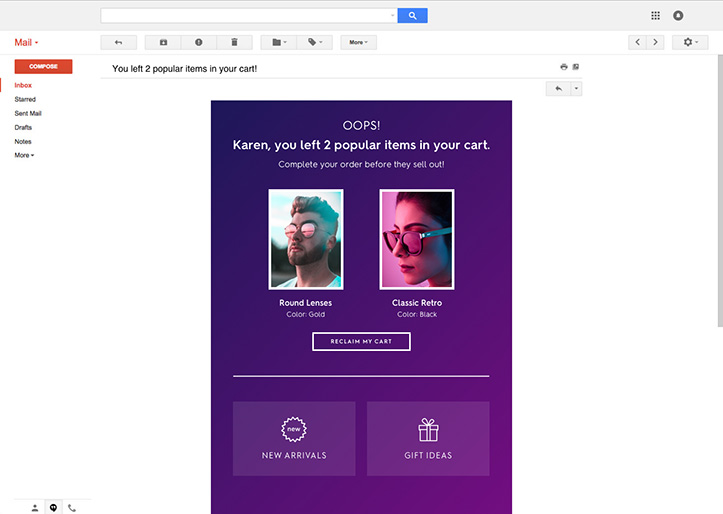Click 'Complete your order before they sell out!'

tap(361, 165)
